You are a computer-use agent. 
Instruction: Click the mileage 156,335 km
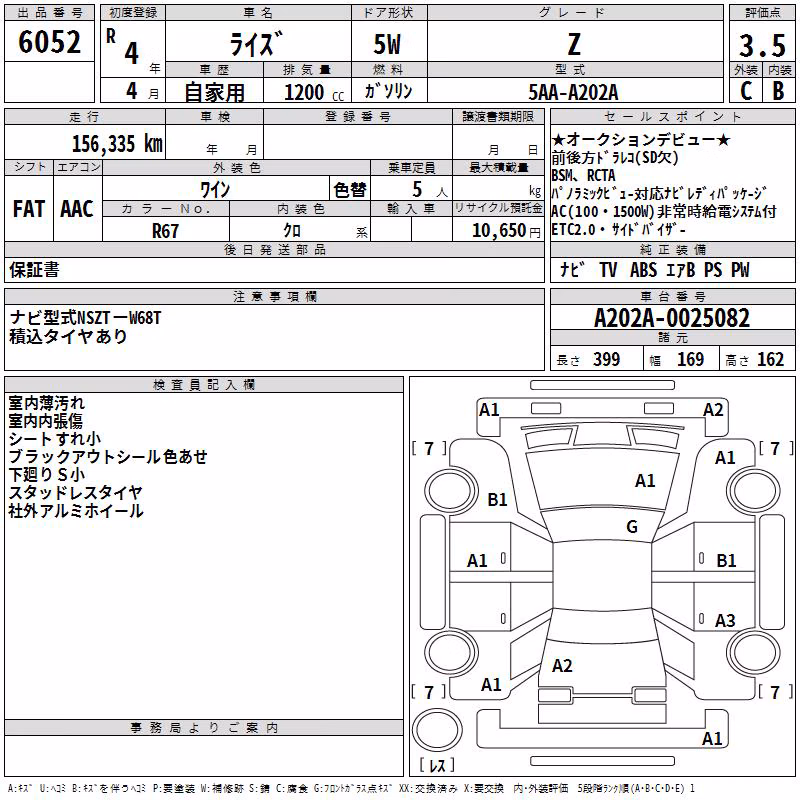(x=117, y=144)
